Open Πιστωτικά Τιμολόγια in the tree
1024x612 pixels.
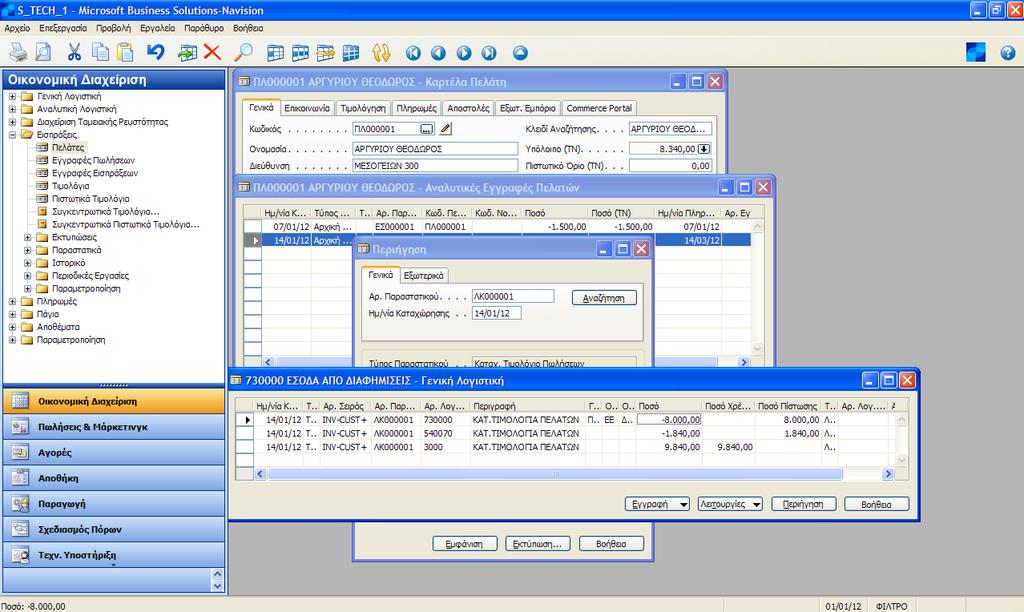coord(90,199)
